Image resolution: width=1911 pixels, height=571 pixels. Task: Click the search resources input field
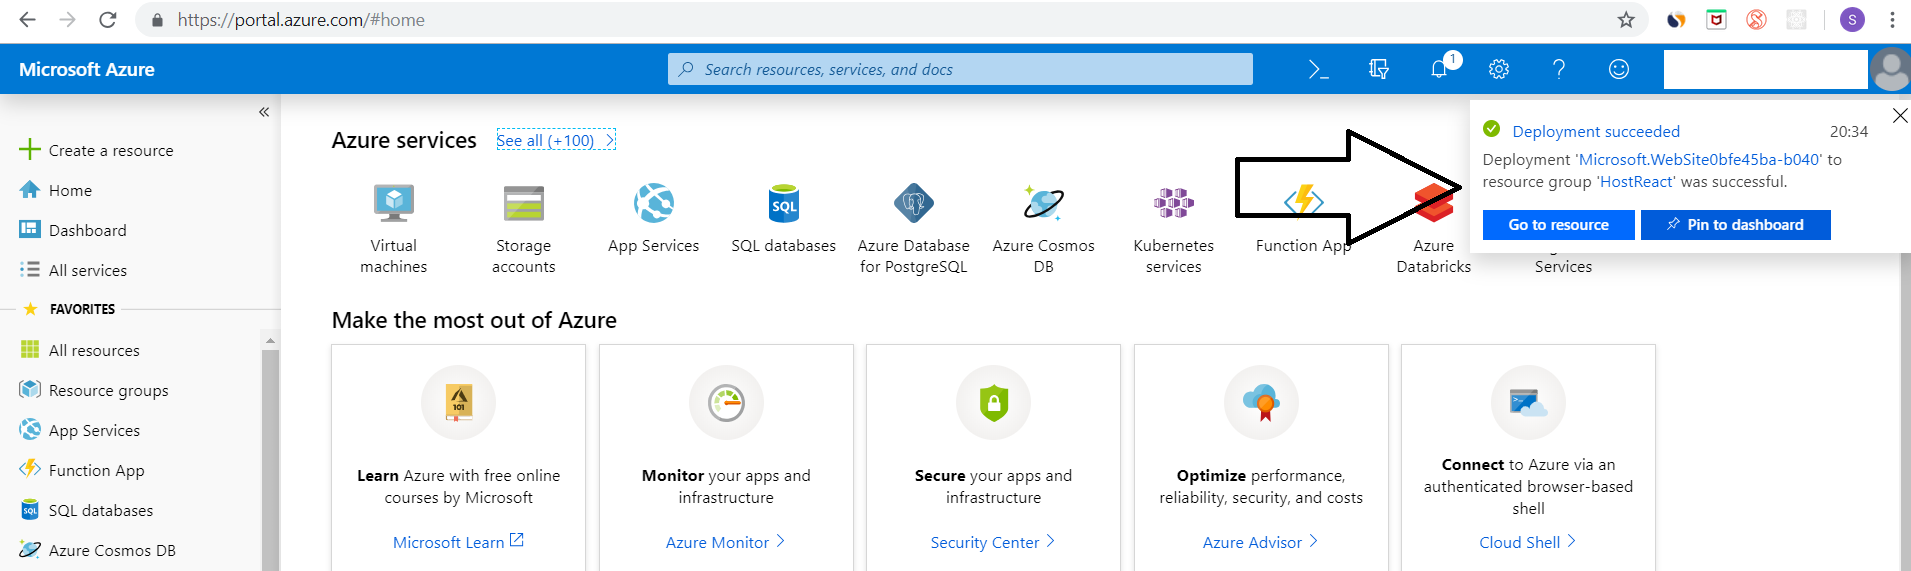(x=960, y=69)
